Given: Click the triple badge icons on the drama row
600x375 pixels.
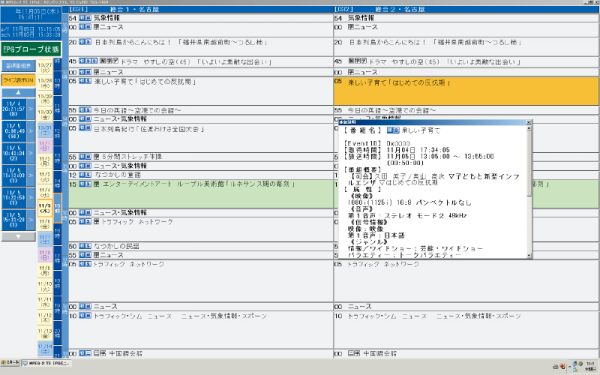Looking at the screenshot, I should click(x=88, y=61).
